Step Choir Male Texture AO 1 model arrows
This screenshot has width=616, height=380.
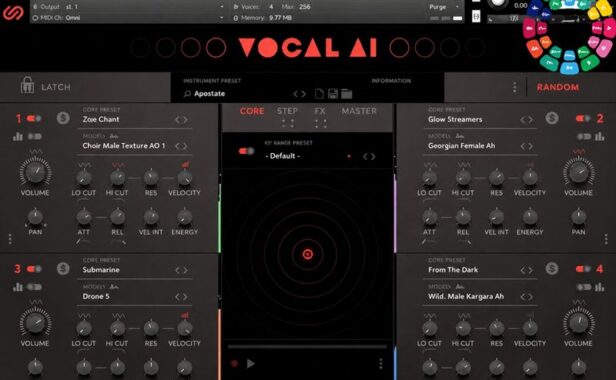point(181,146)
